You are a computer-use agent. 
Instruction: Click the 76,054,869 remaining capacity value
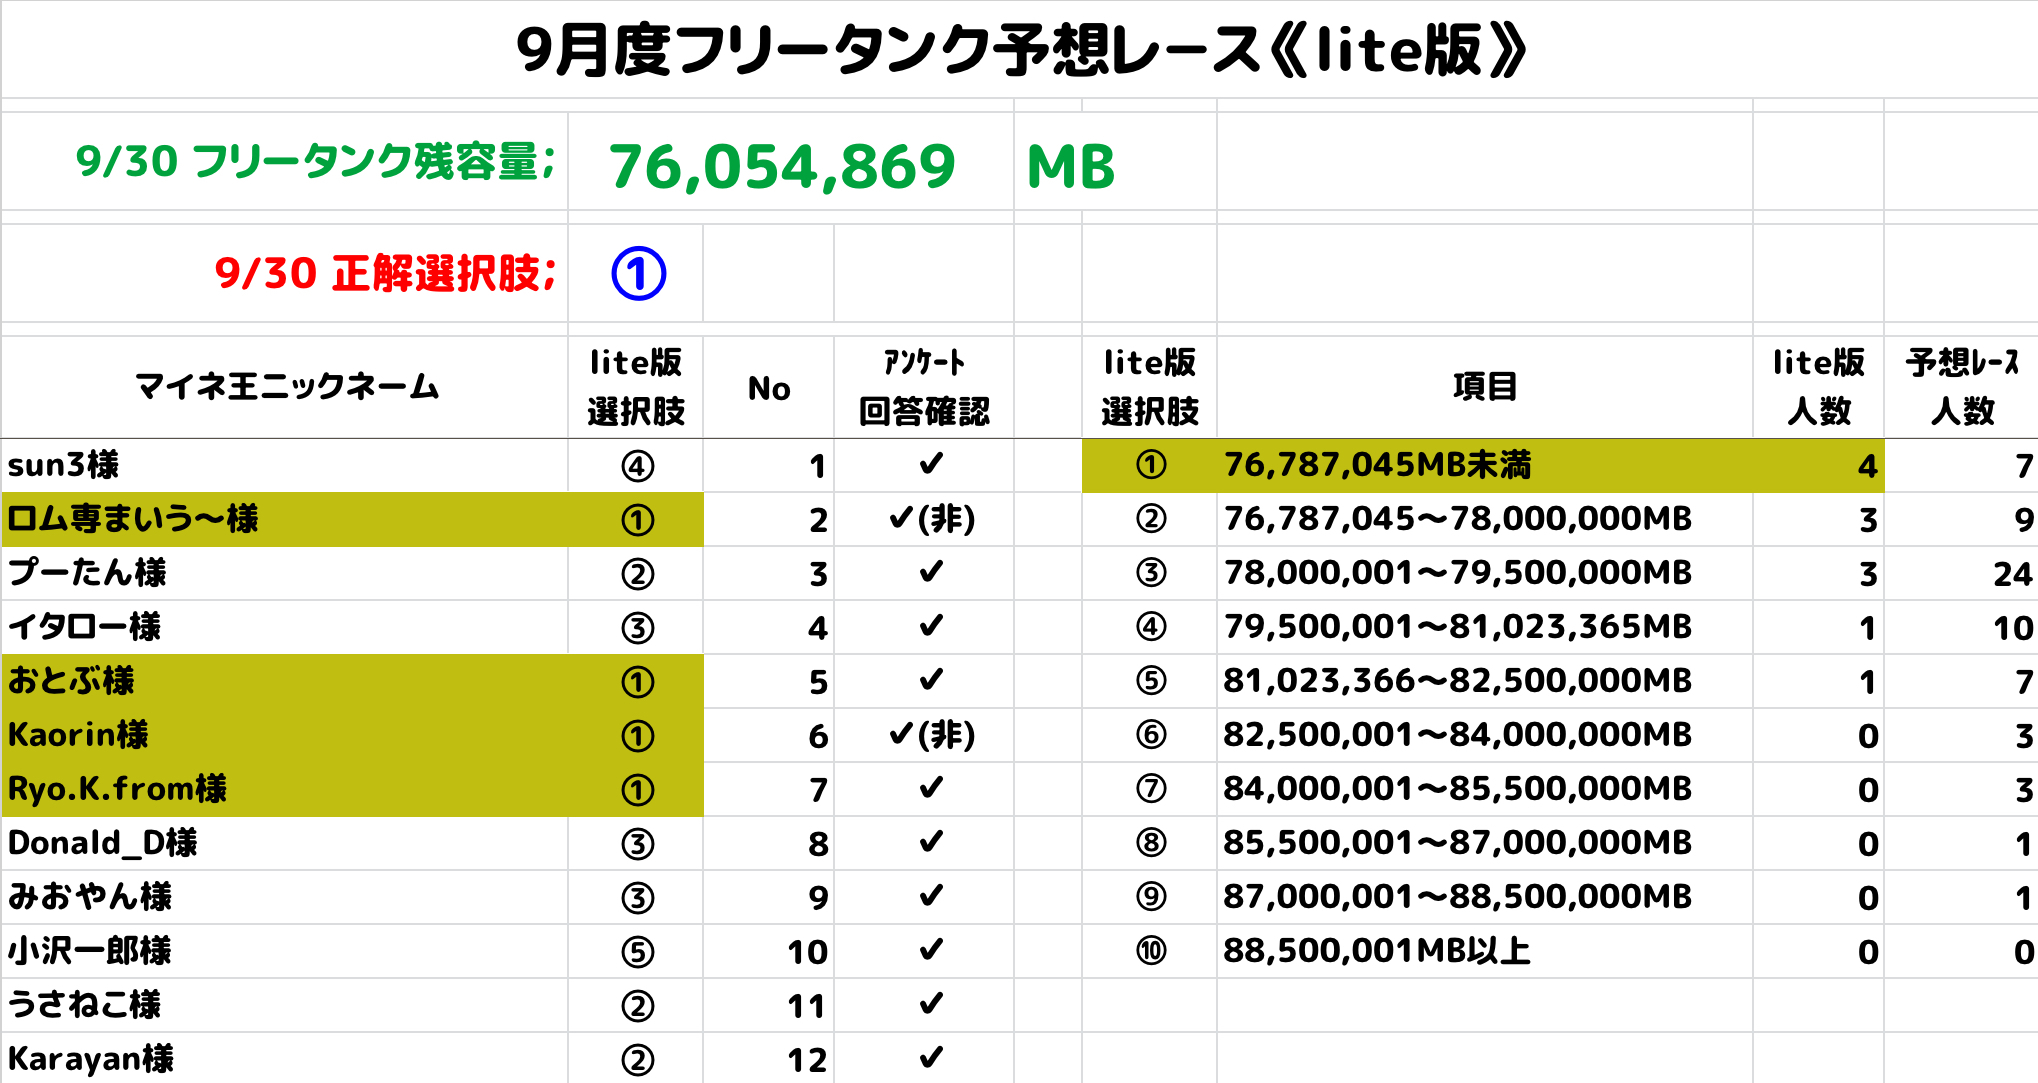782,166
